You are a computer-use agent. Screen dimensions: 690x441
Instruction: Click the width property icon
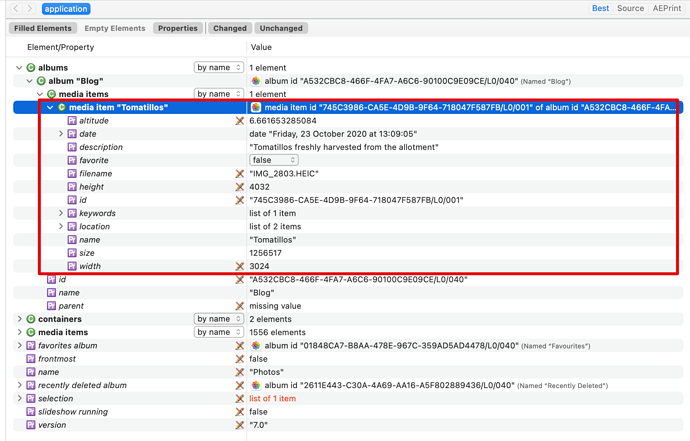[x=72, y=266]
